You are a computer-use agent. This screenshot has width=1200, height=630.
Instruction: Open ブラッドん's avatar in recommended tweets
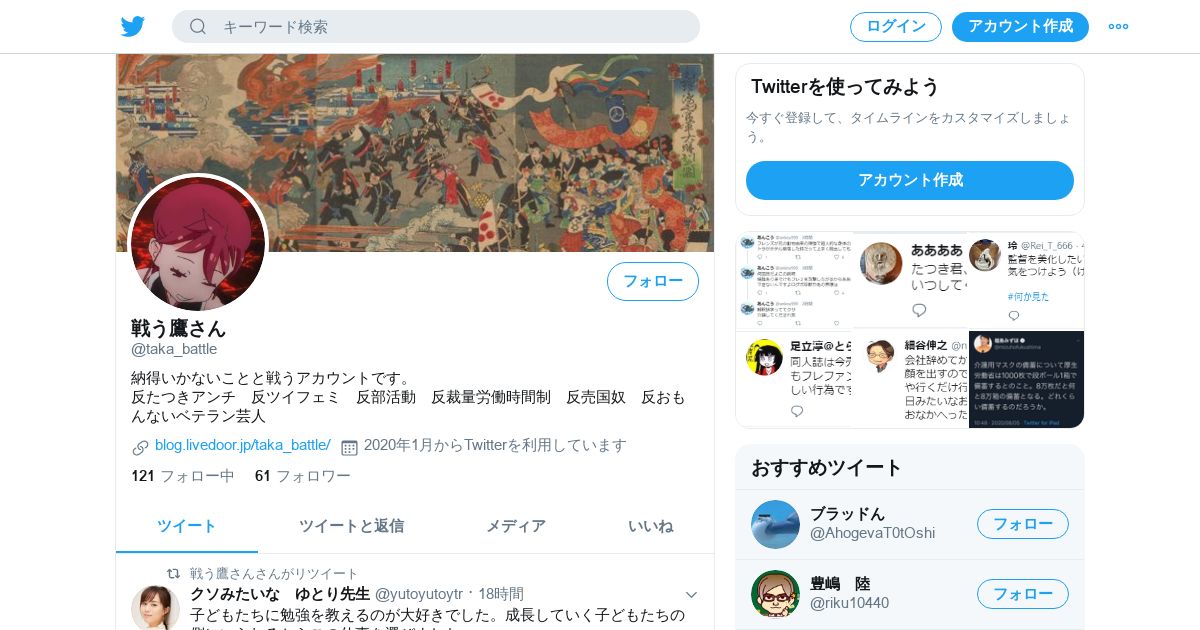coord(775,524)
